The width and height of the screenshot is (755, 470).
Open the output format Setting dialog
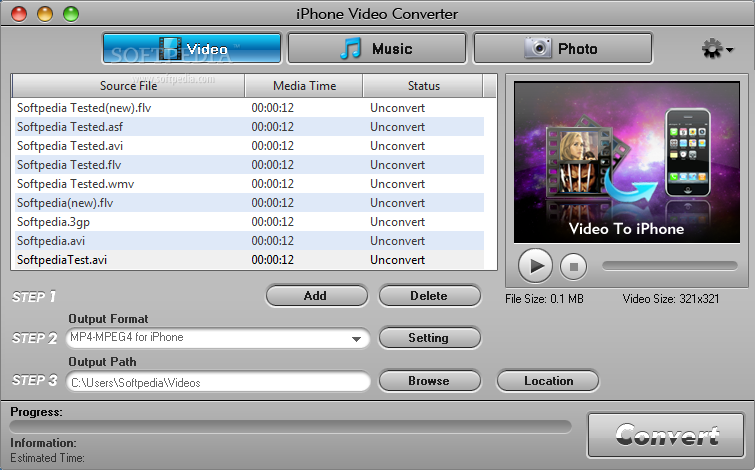[430, 338]
